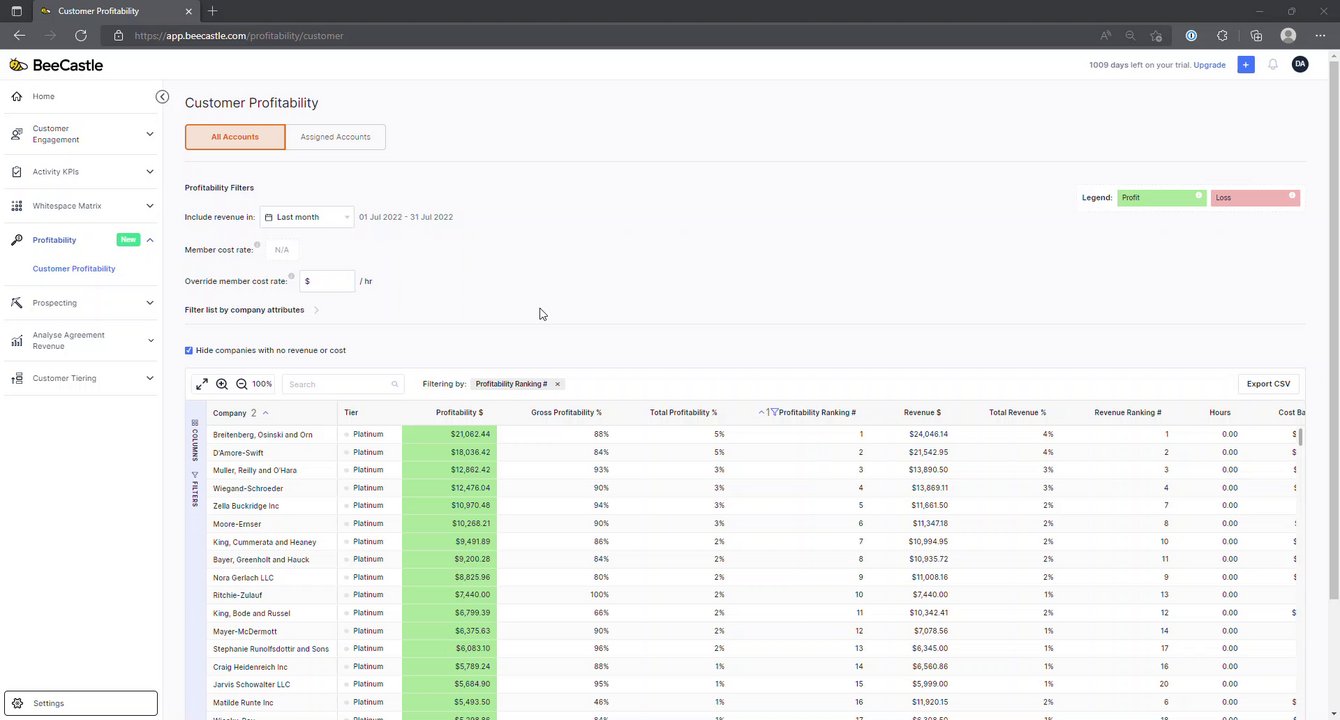Click the Profit legend info icon
This screenshot has height=720, width=1340.
pyautogui.click(x=1199, y=195)
